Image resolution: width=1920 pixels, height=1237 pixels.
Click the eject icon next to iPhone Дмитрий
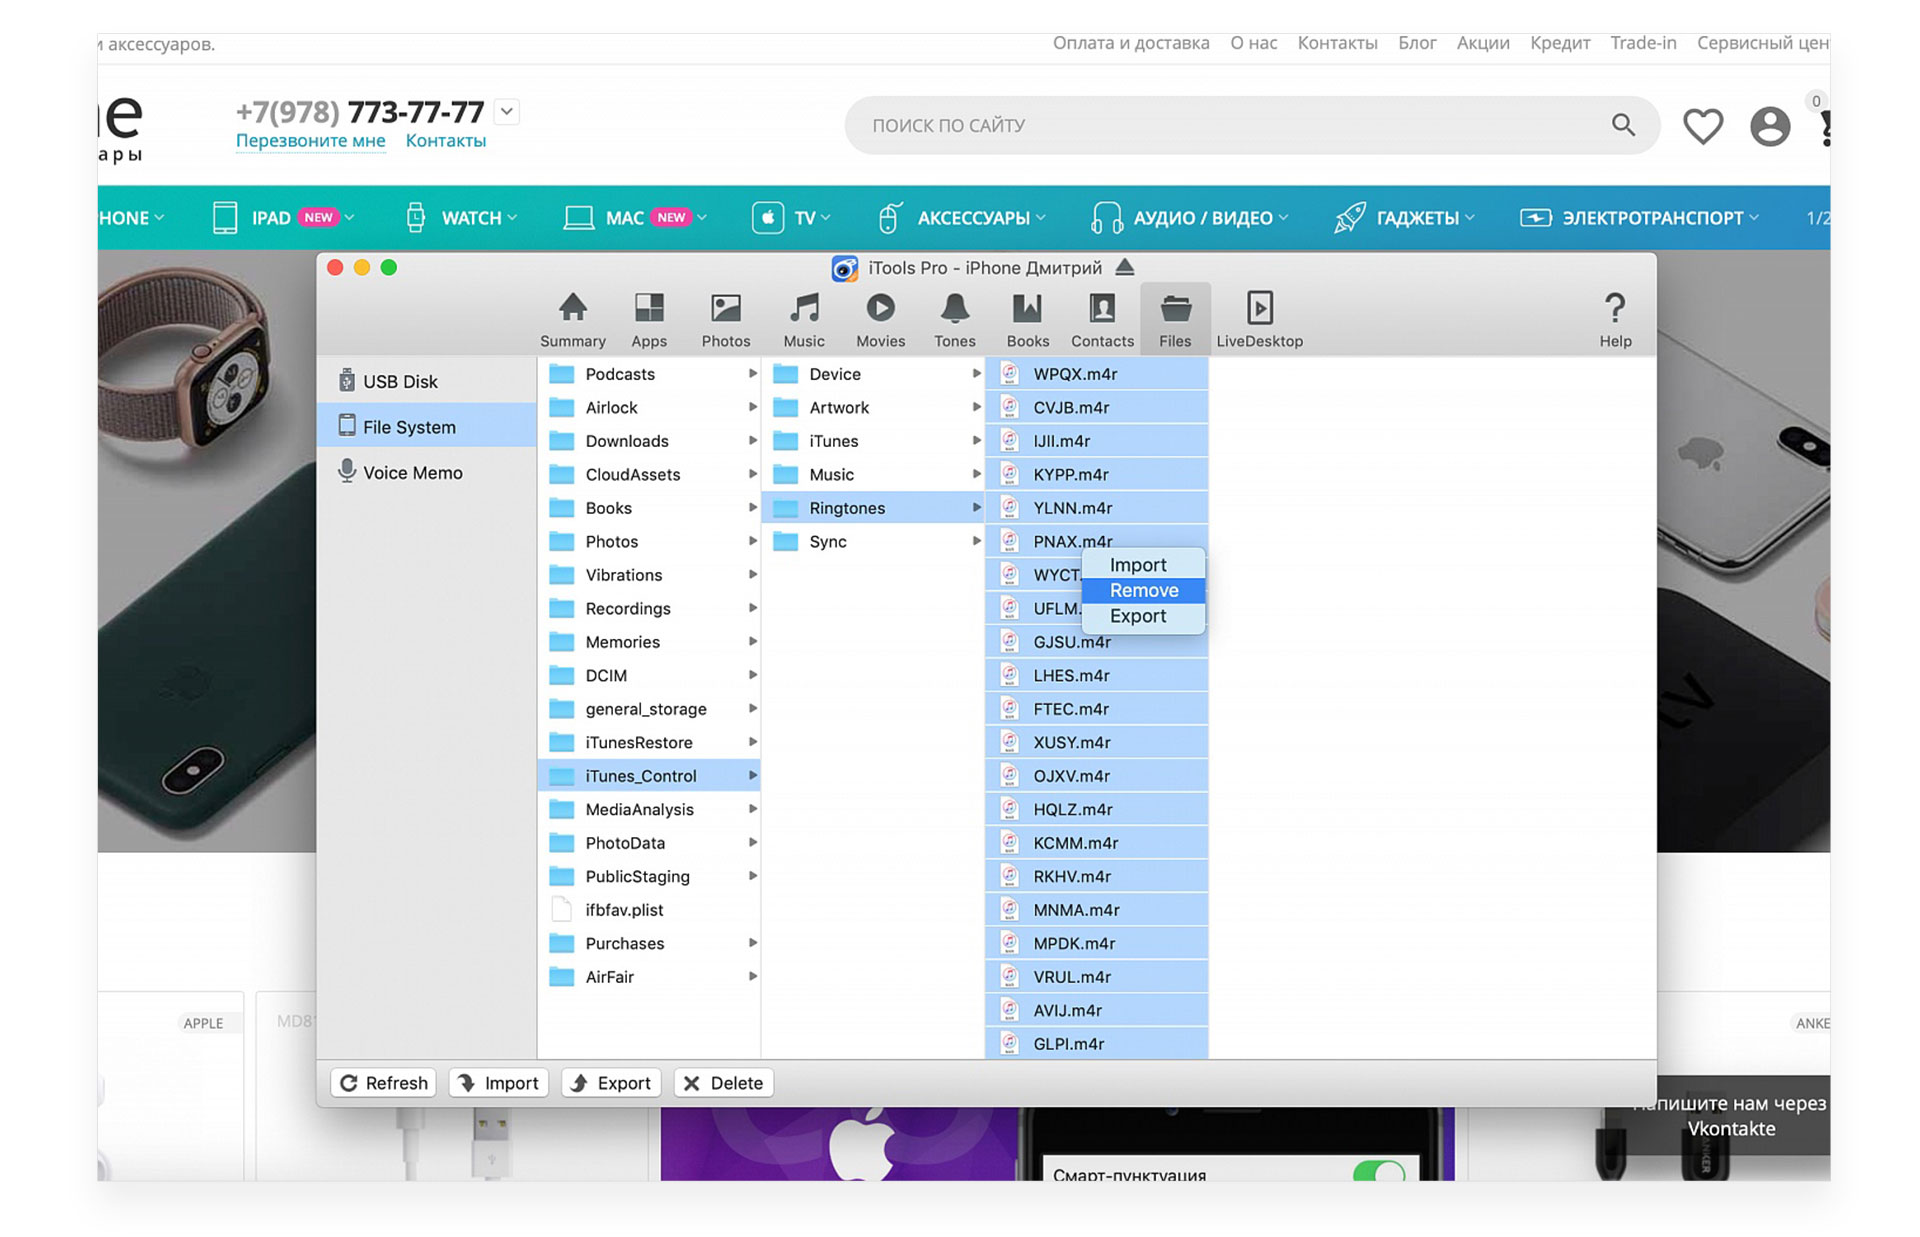pyautogui.click(x=1125, y=267)
